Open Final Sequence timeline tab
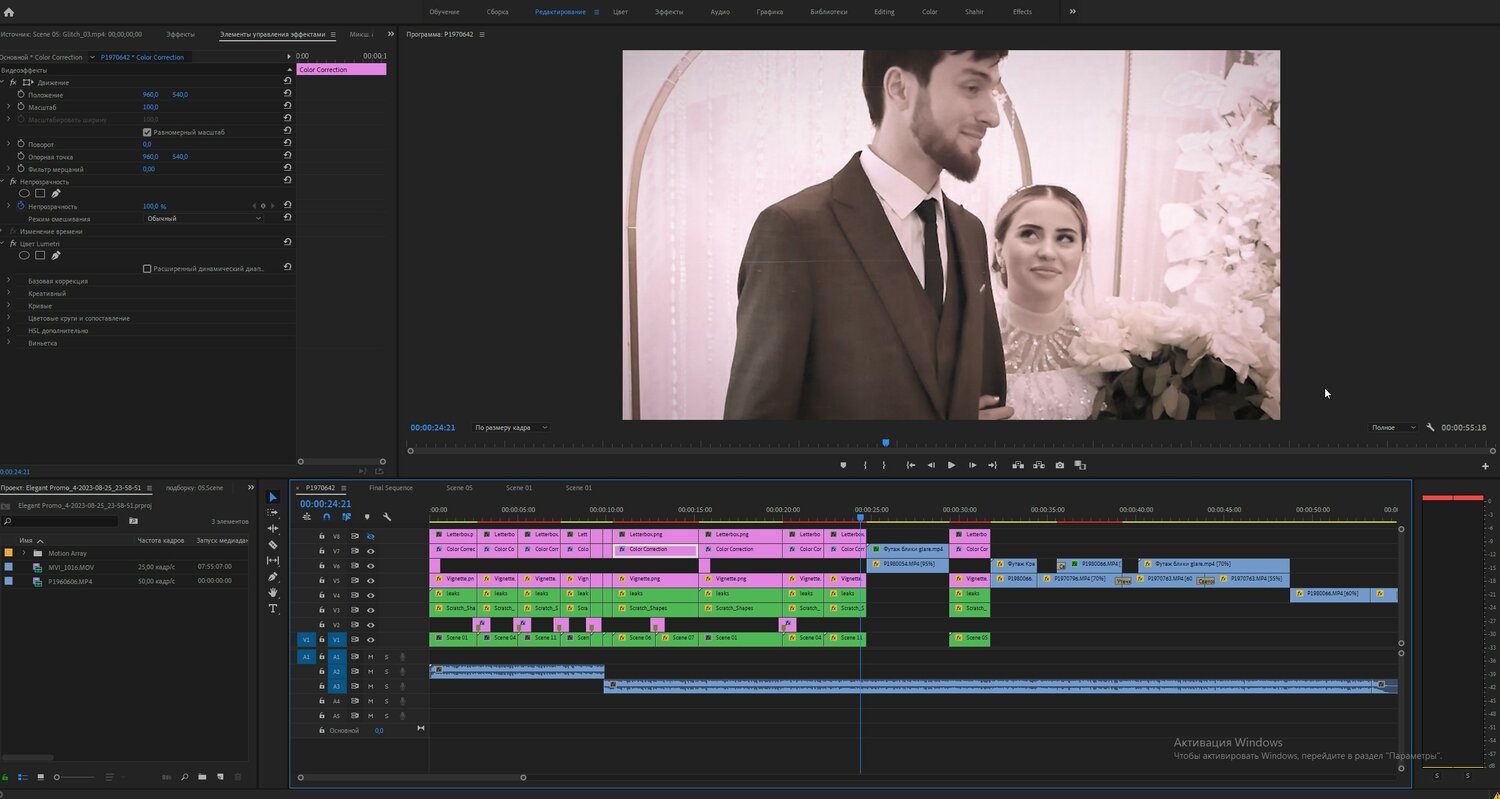 pyautogui.click(x=391, y=488)
